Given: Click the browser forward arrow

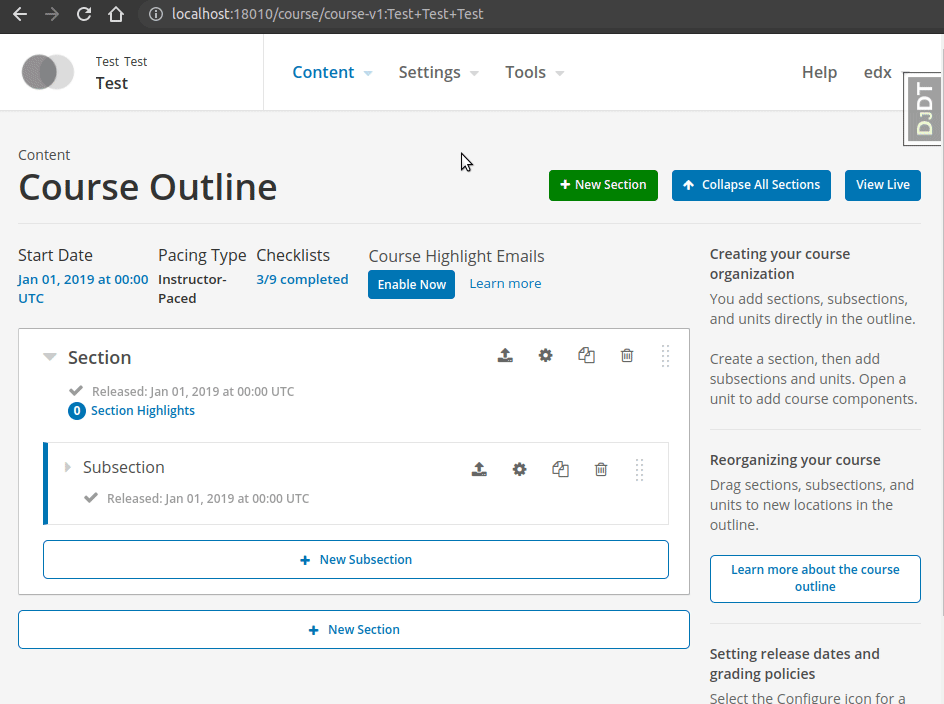Looking at the screenshot, I should tap(52, 14).
